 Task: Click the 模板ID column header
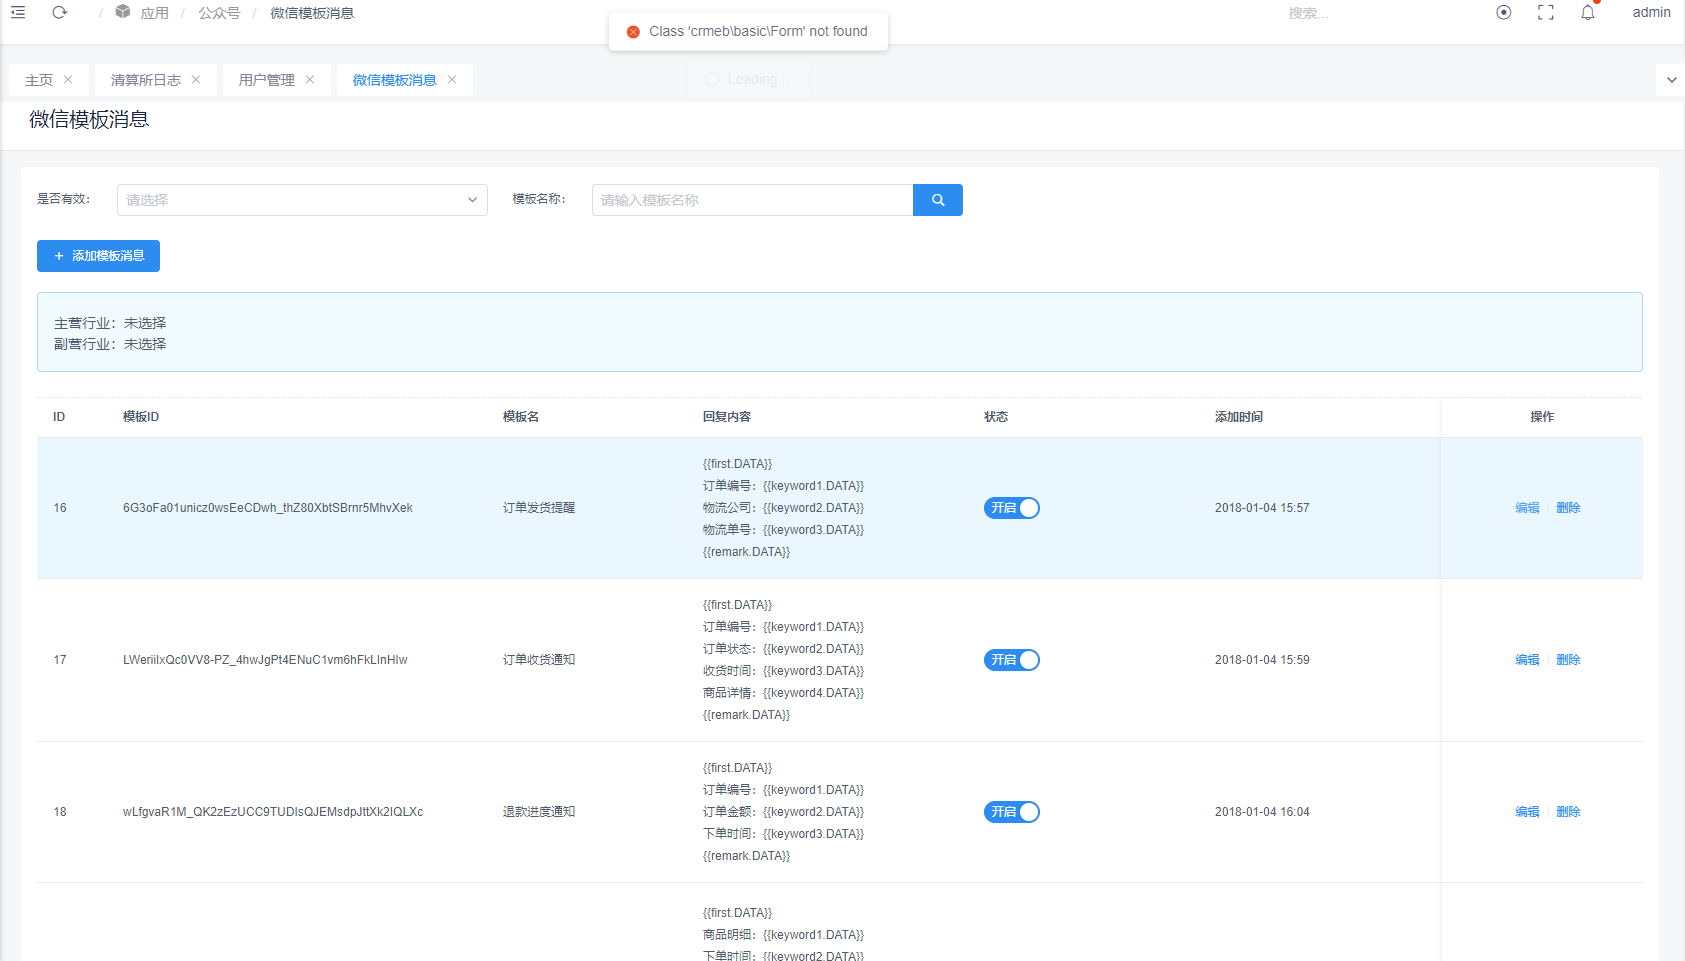coord(141,417)
